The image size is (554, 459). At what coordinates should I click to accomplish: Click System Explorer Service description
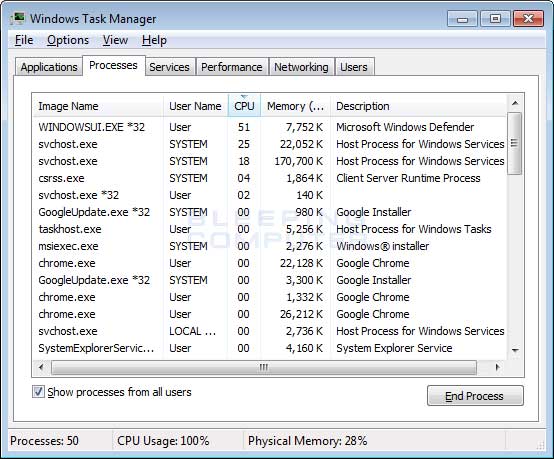point(394,348)
